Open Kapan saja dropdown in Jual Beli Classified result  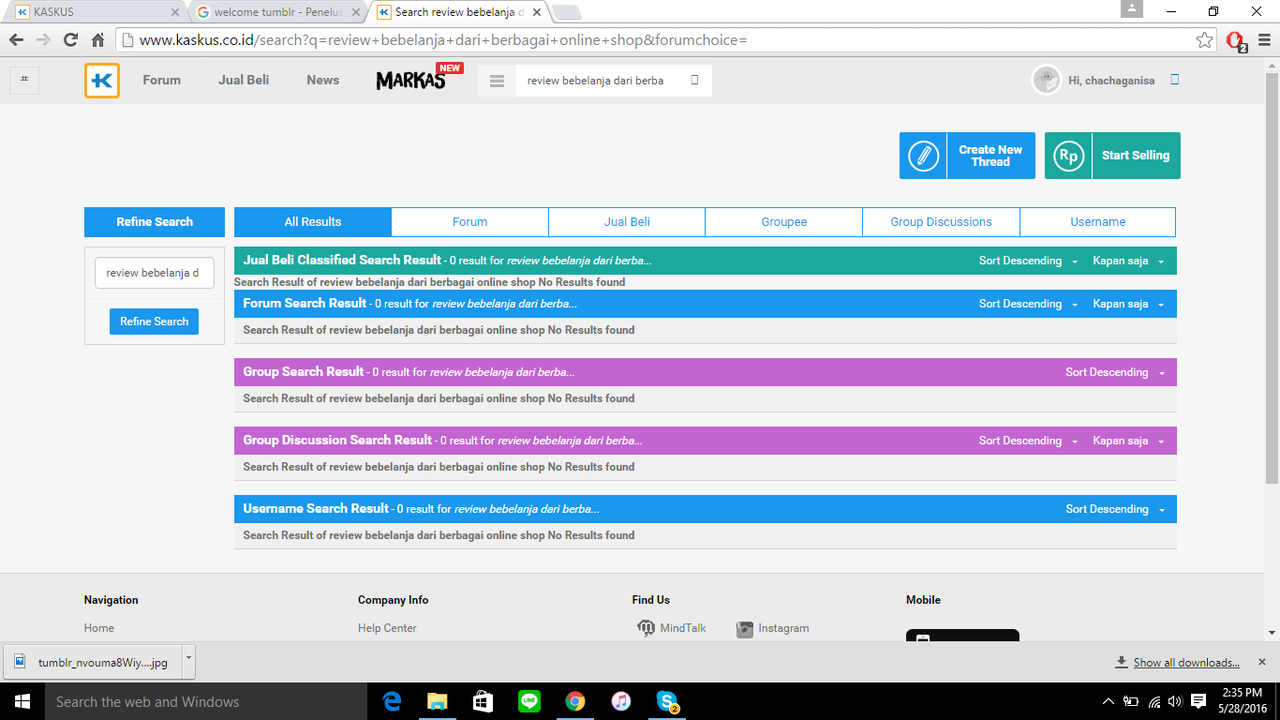point(1129,261)
